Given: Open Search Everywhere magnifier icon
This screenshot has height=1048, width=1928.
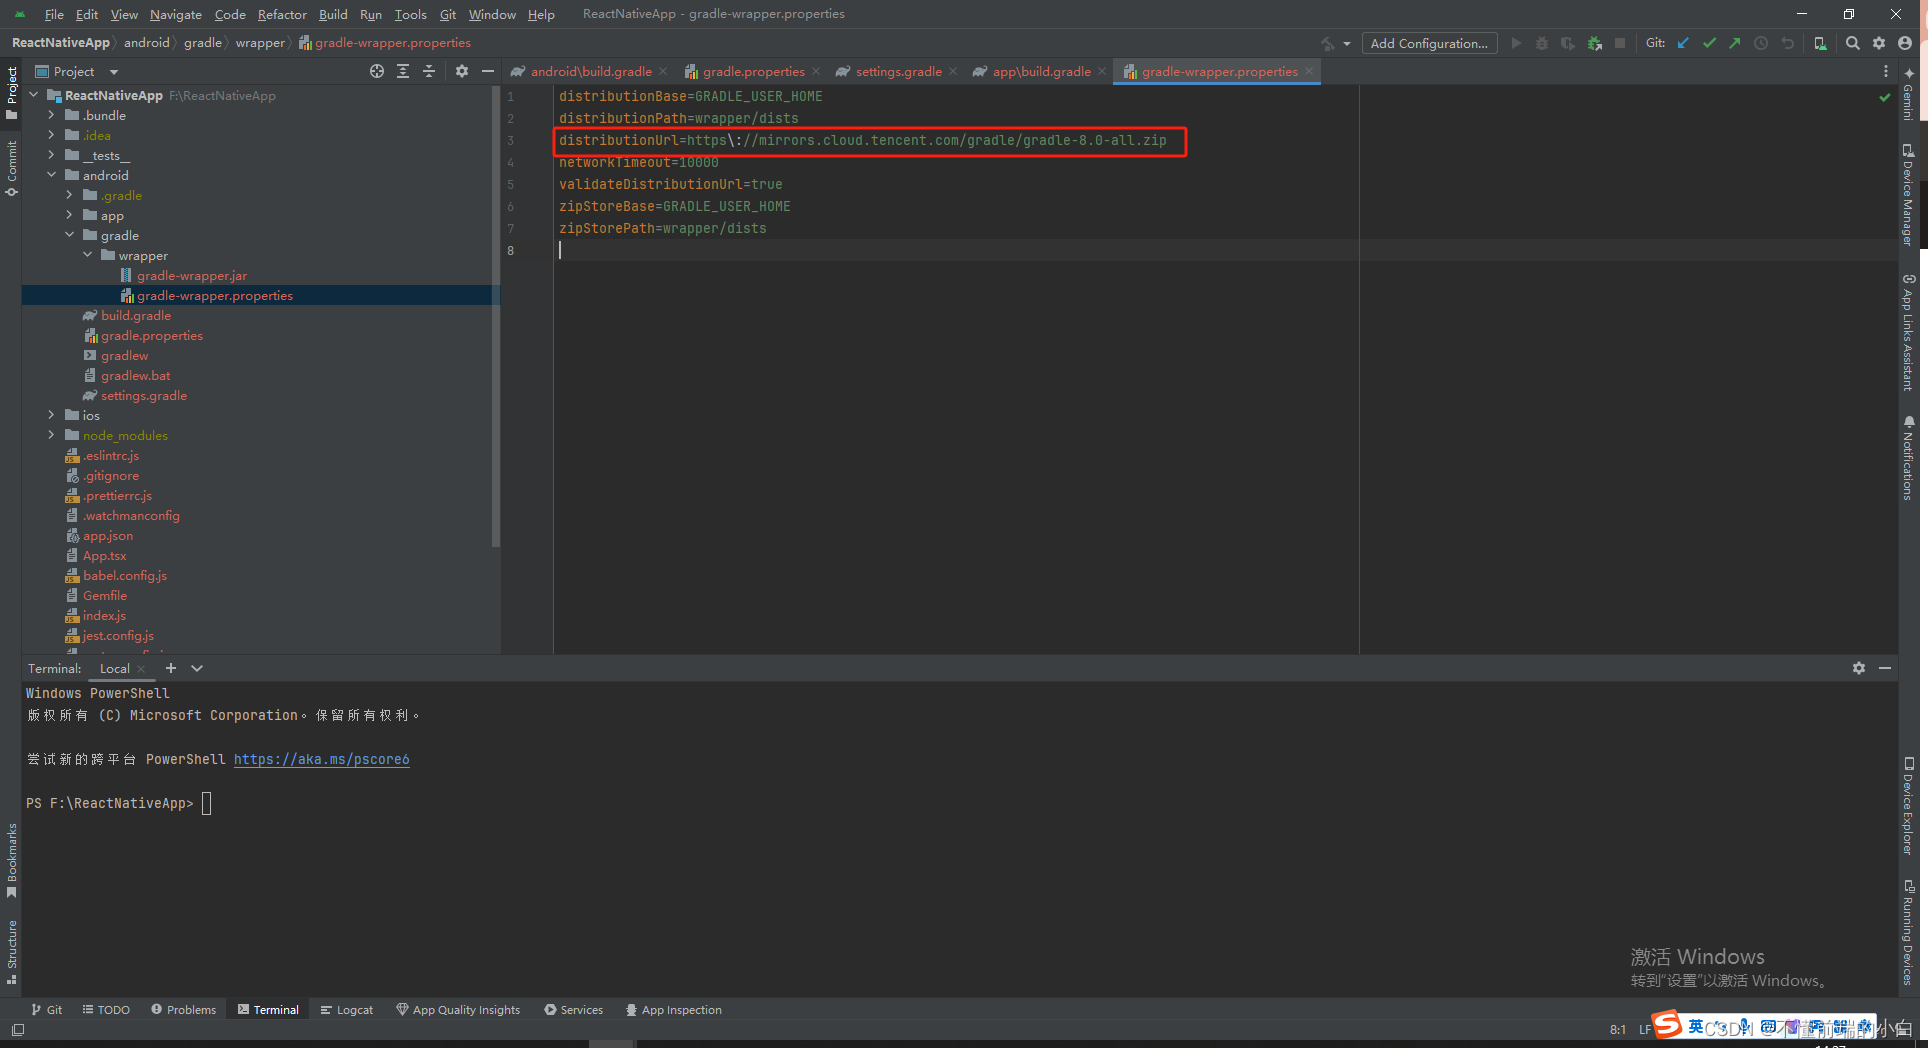Looking at the screenshot, I should click(1853, 43).
